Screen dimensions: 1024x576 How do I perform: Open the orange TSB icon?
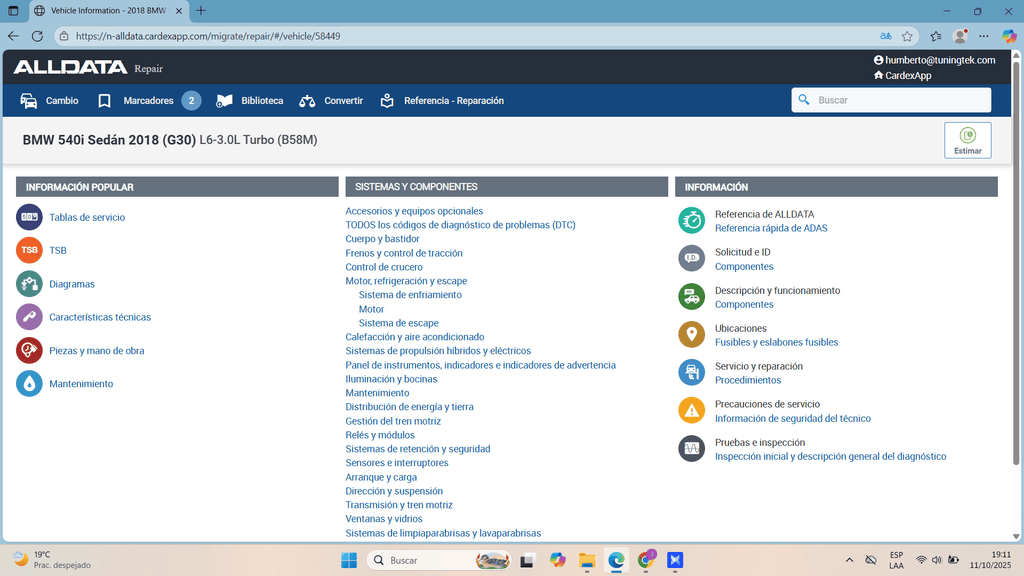coord(29,251)
